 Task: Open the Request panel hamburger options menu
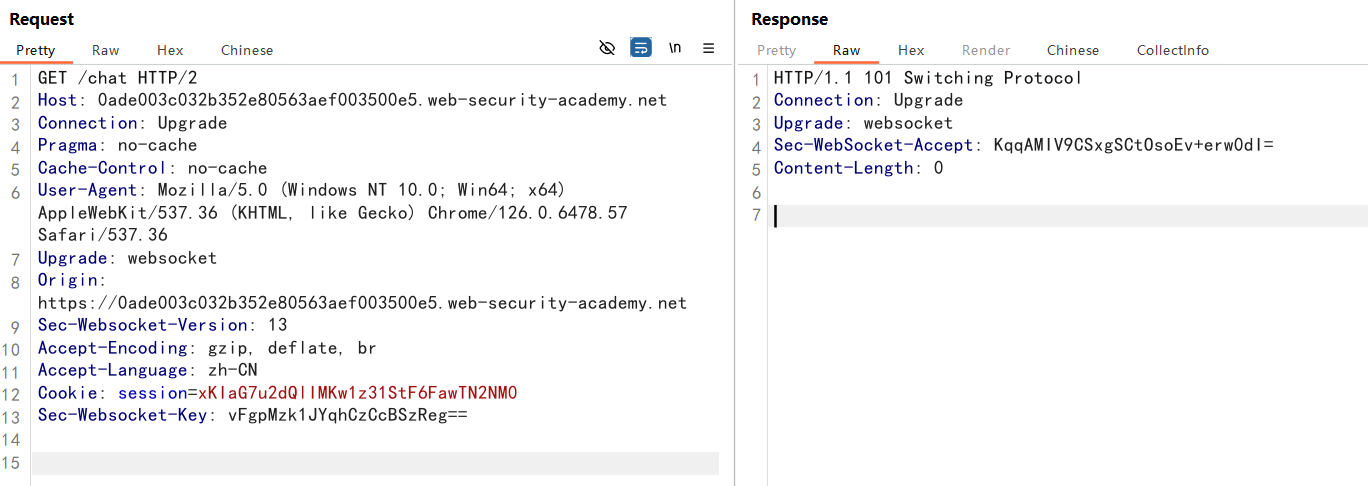(709, 48)
